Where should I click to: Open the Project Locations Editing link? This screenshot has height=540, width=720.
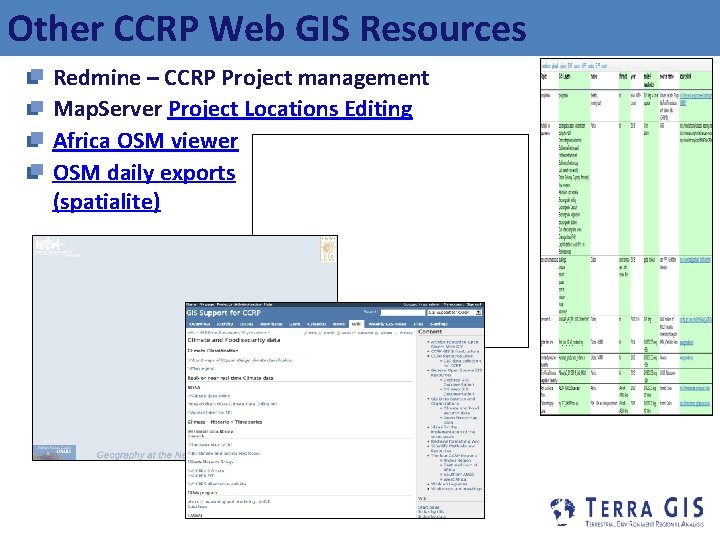[x=290, y=110]
